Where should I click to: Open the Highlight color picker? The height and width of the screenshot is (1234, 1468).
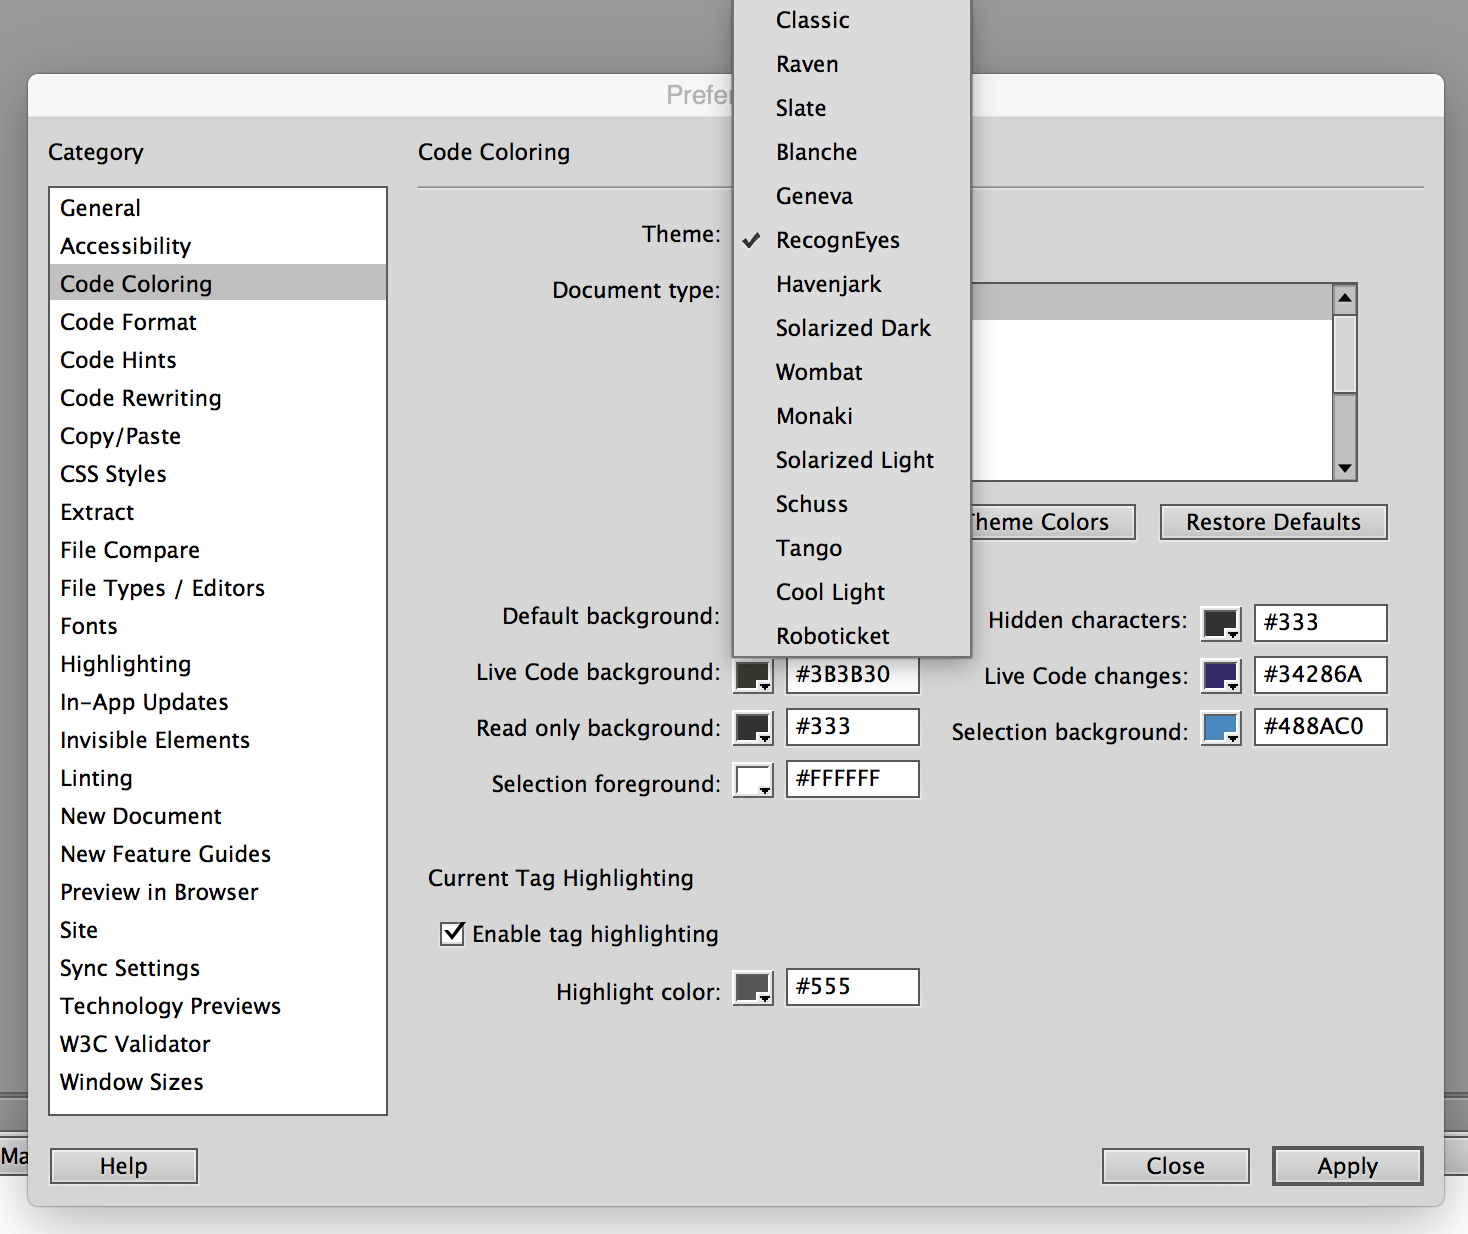coord(753,987)
